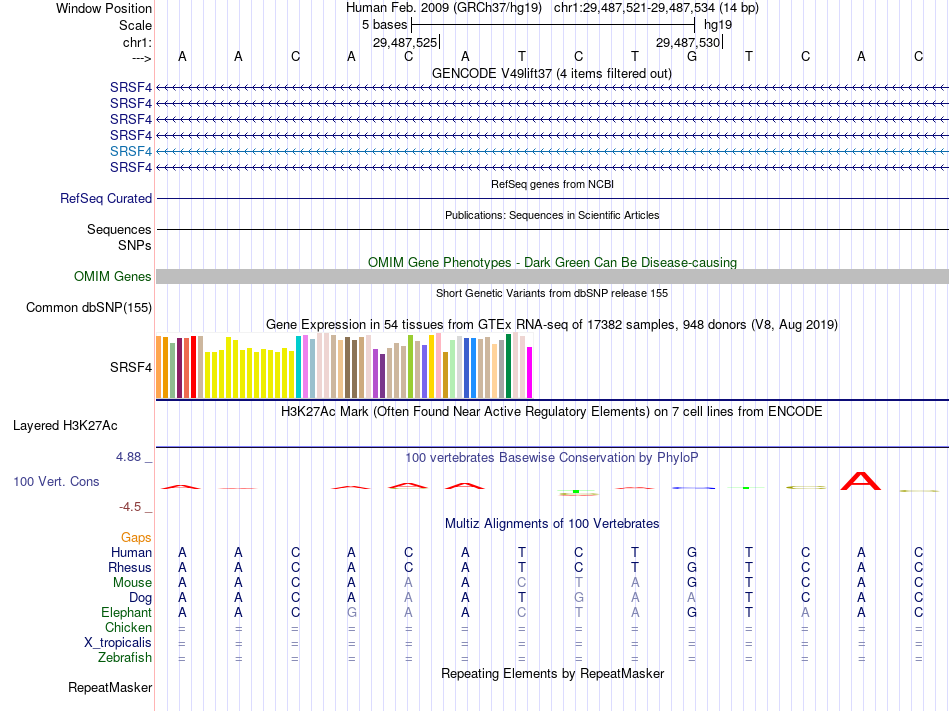
Task: Click the faded G base in the Dog row
Action: tap(579, 598)
